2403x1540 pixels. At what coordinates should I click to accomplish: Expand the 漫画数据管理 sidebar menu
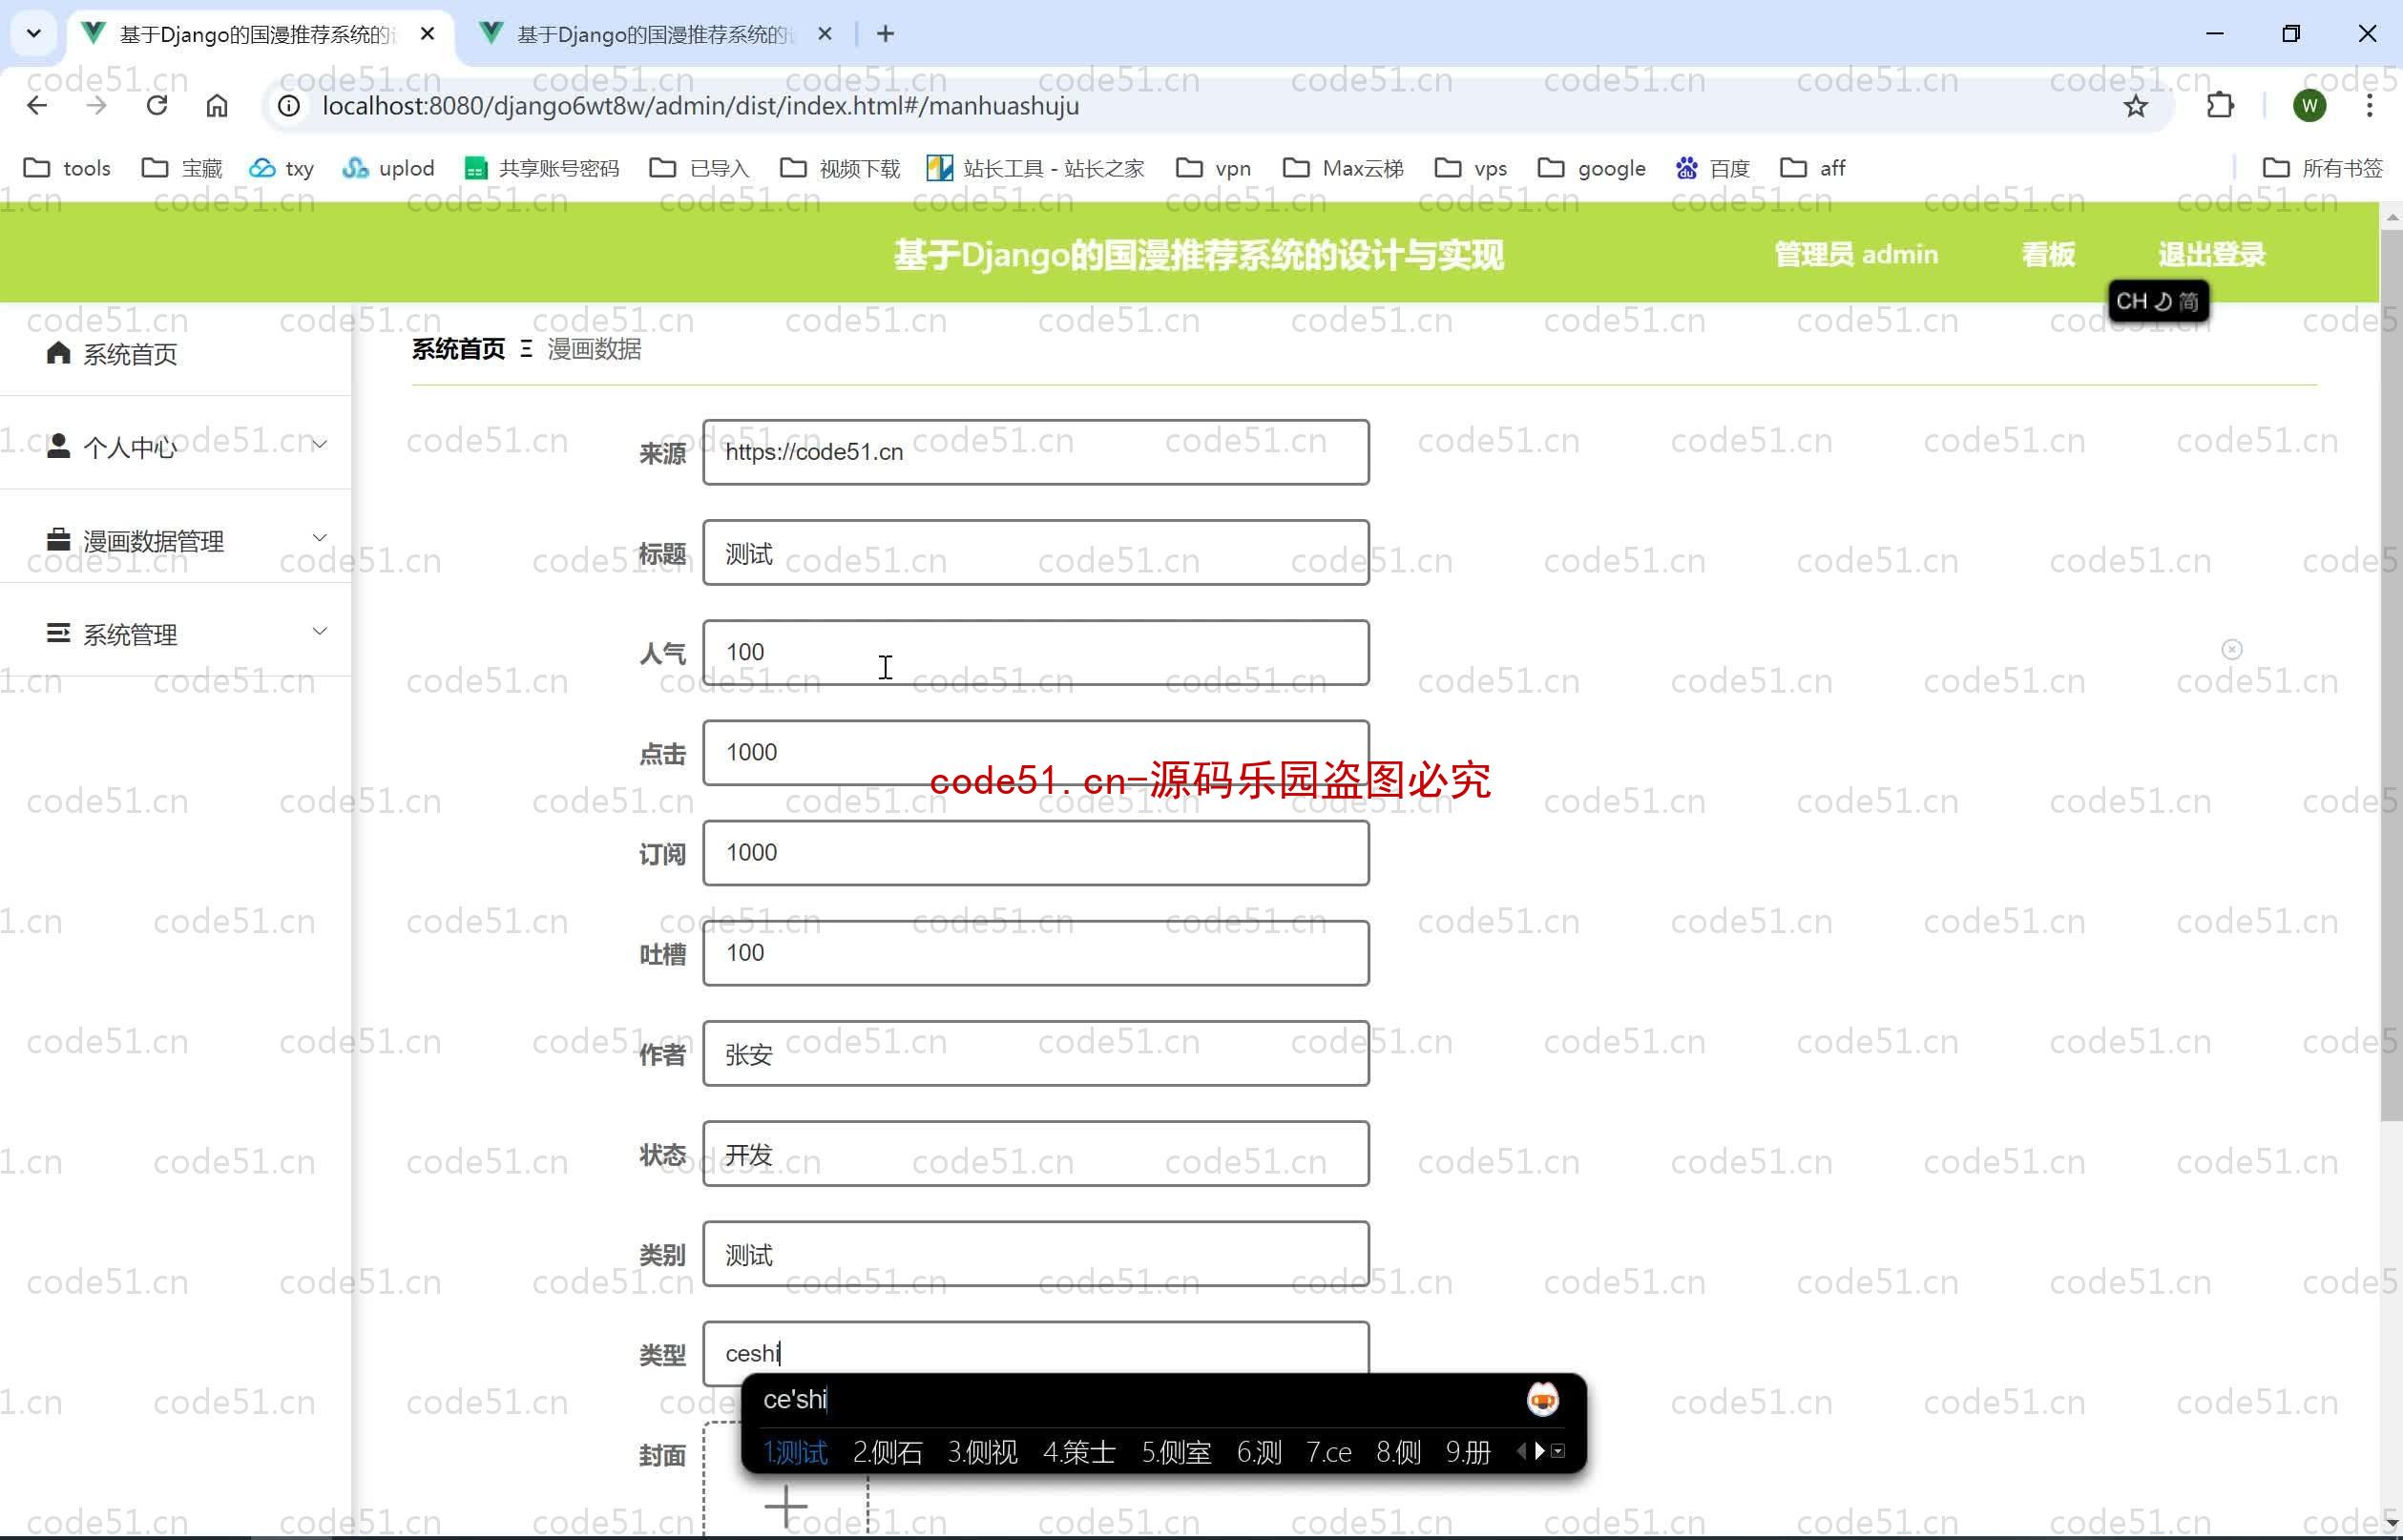pyautogui.click(x=175, y=540)
